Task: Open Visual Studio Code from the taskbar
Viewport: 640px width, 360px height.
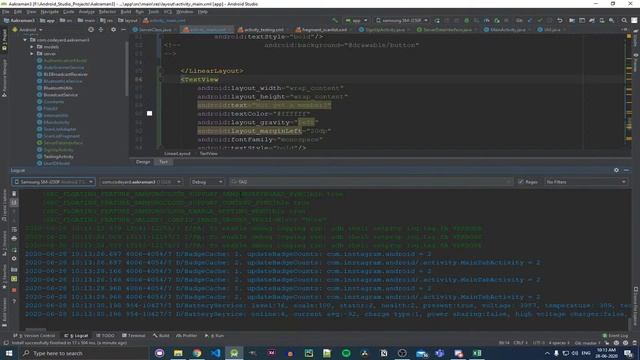Action: pyautogui.click(x=216, y=353)
